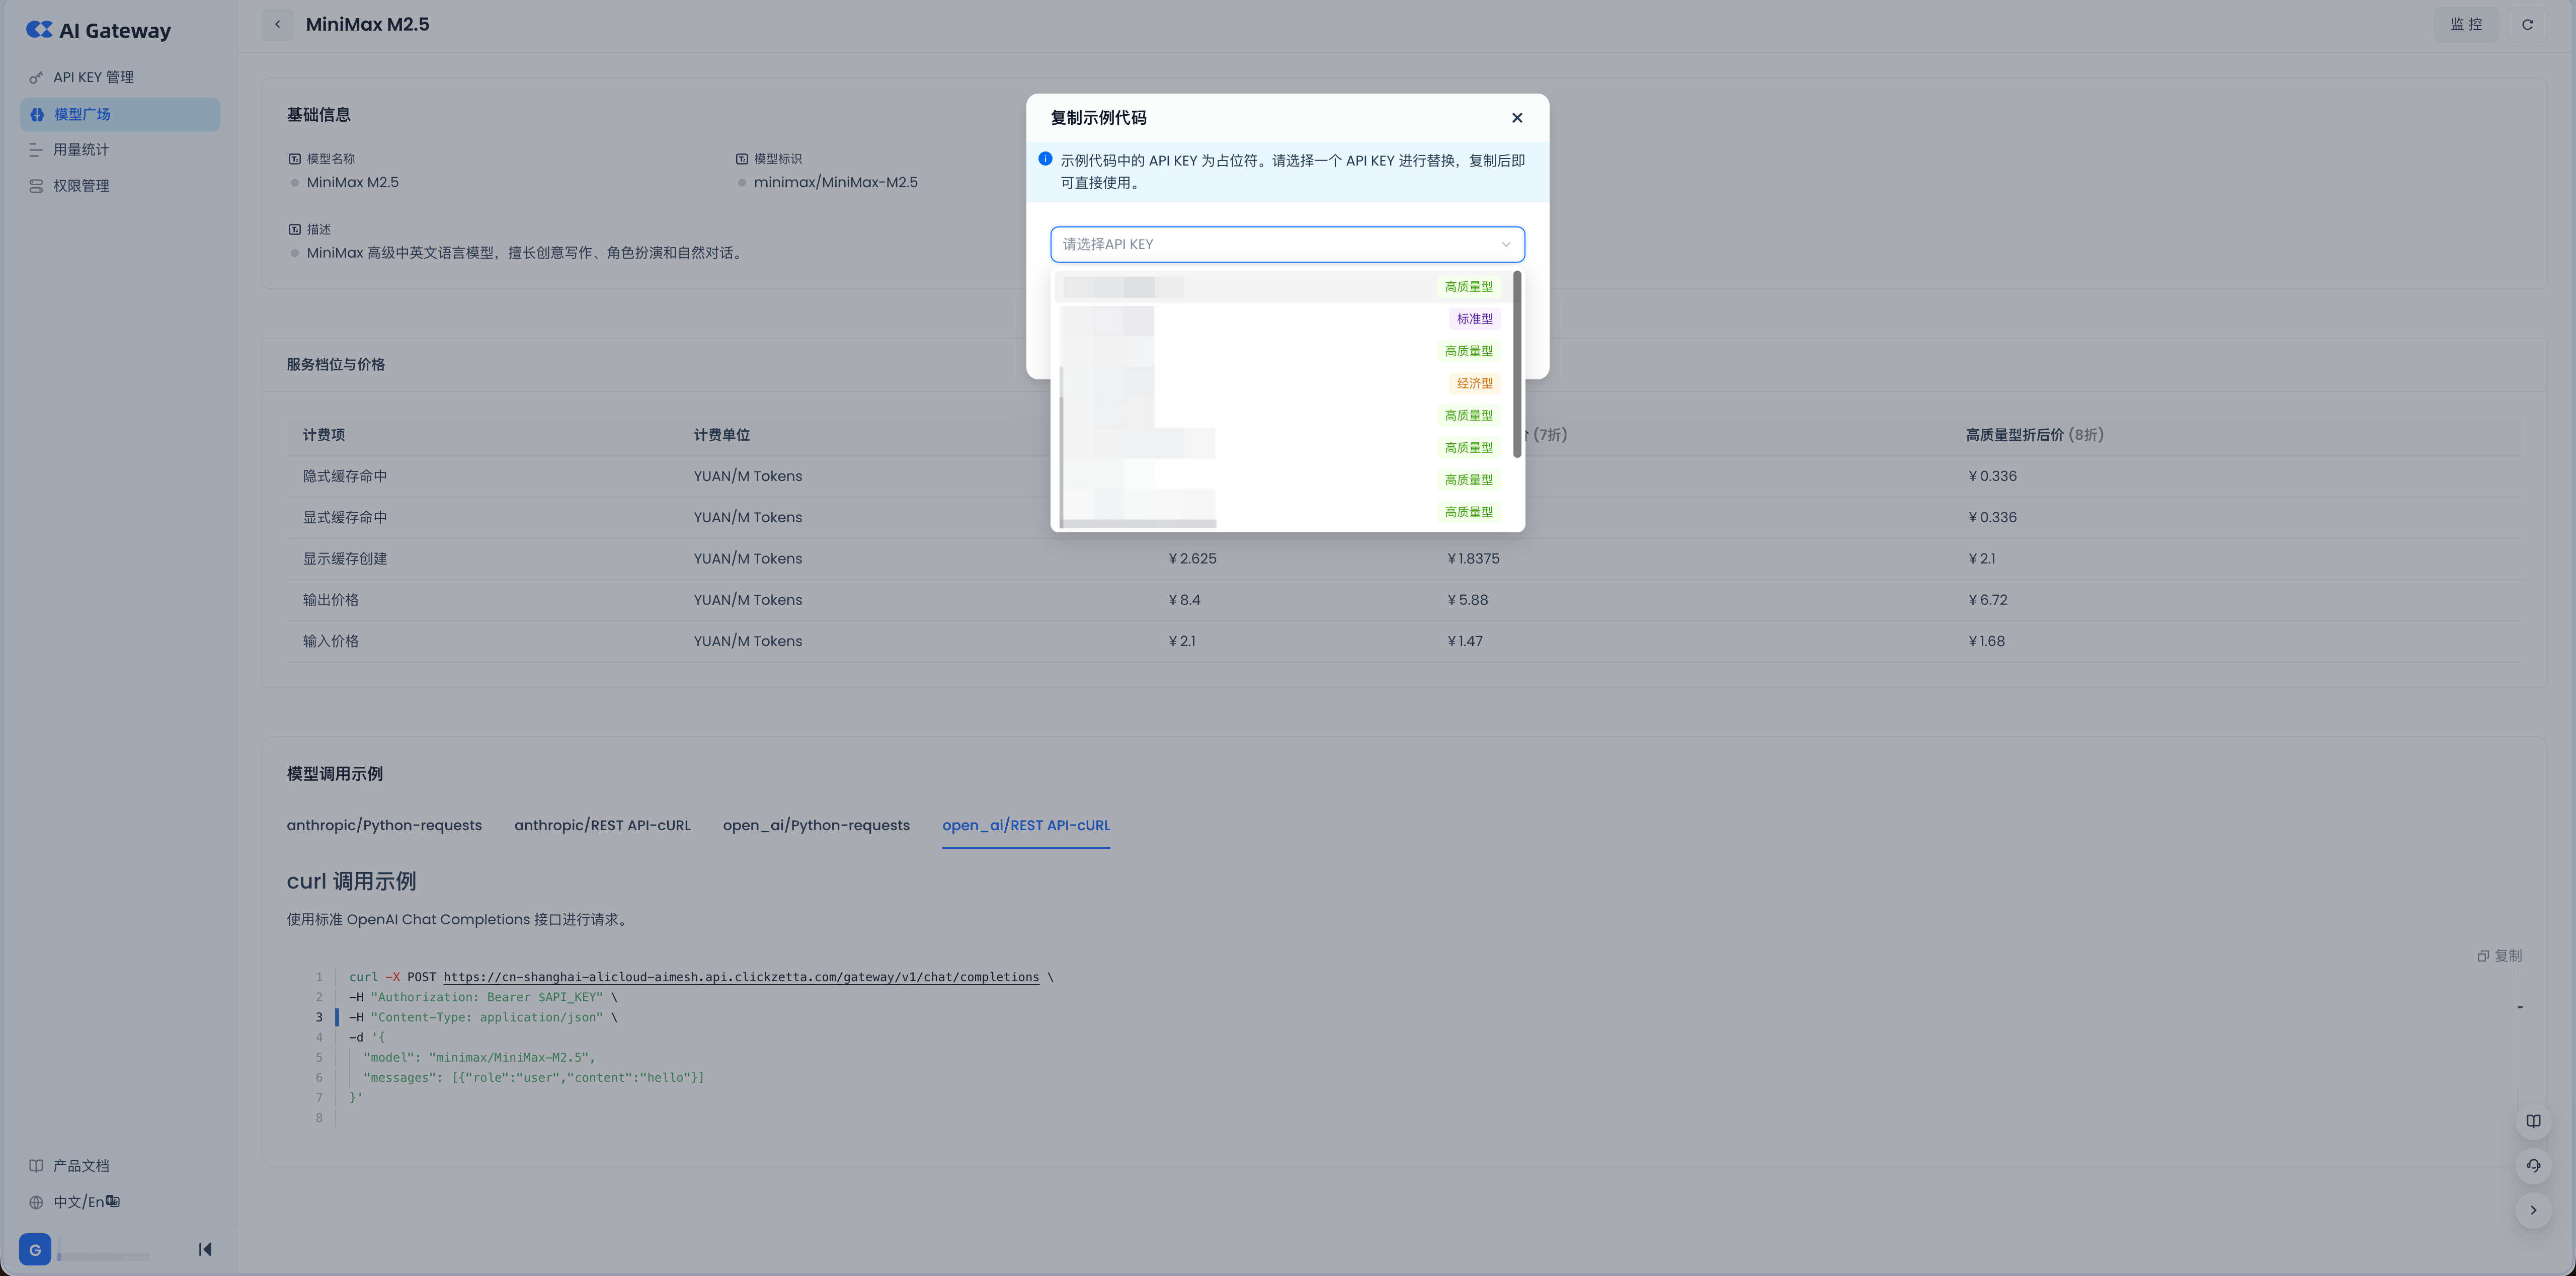Open the user avatar G menu
Image resolution: width=2576 pixels, height=1276 pixels.
click(x=35, y=1249)
